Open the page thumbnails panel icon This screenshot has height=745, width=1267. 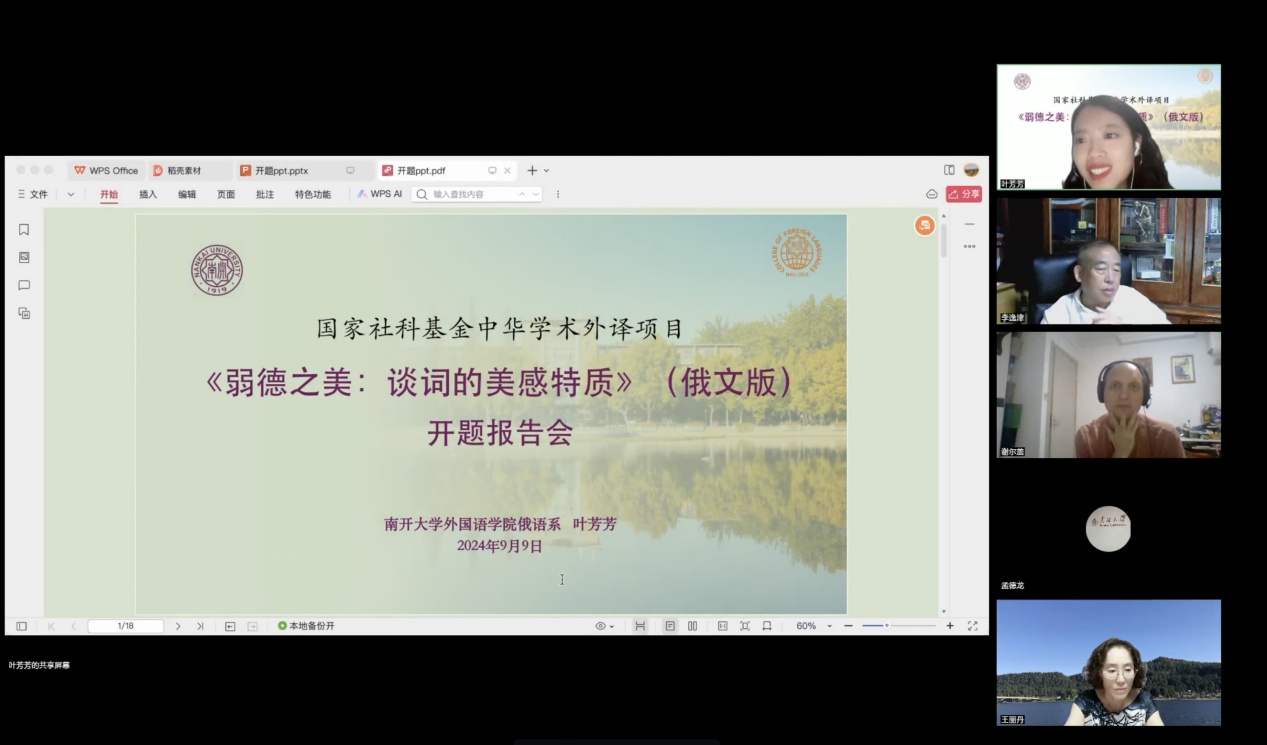click(24, 257)
